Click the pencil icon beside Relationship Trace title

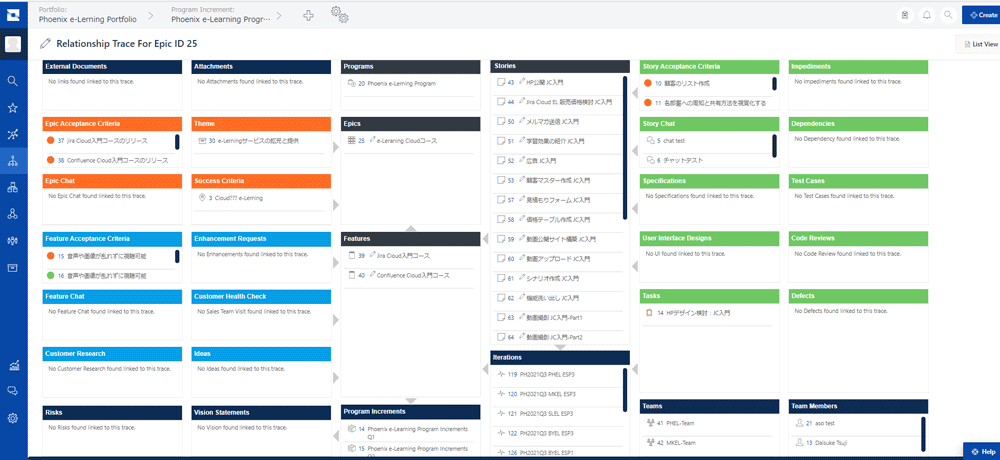click(45, 43)
